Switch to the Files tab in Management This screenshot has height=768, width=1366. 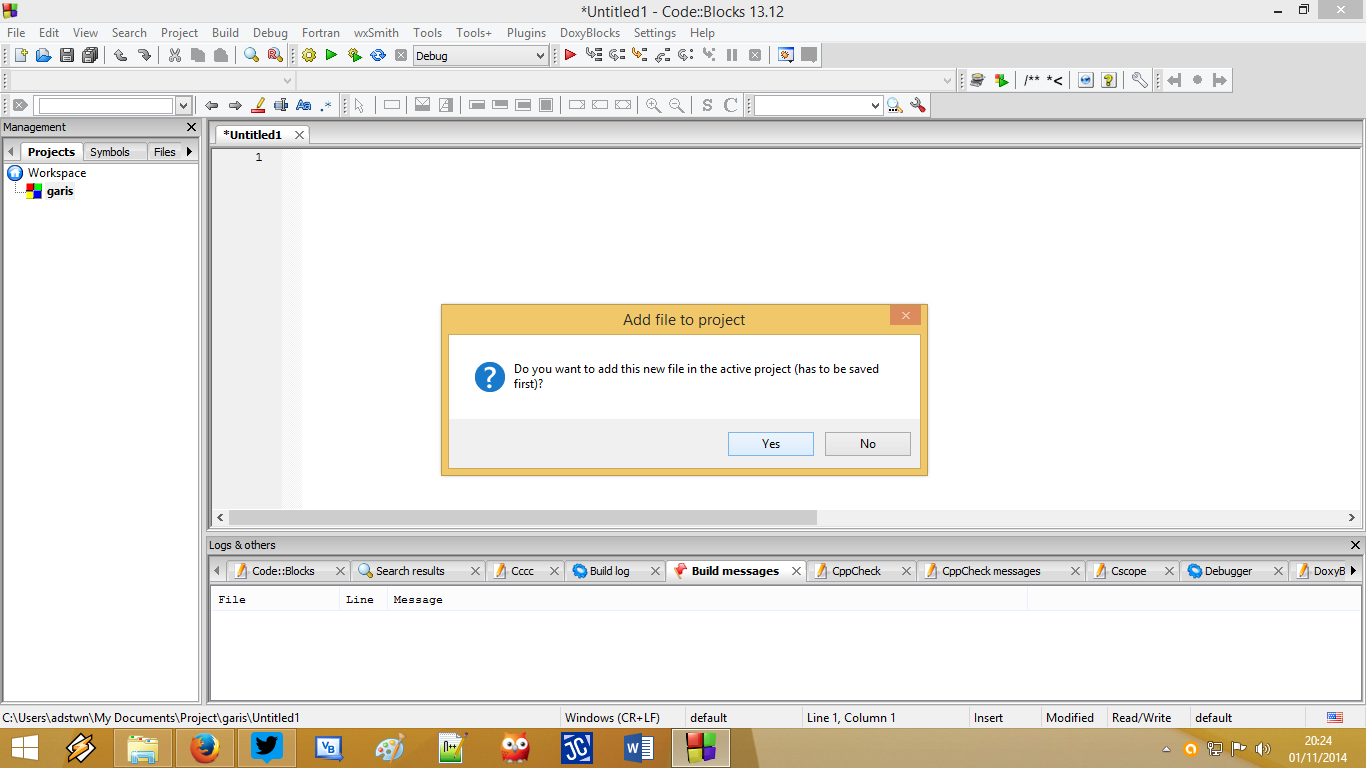(x=165, y=152)
